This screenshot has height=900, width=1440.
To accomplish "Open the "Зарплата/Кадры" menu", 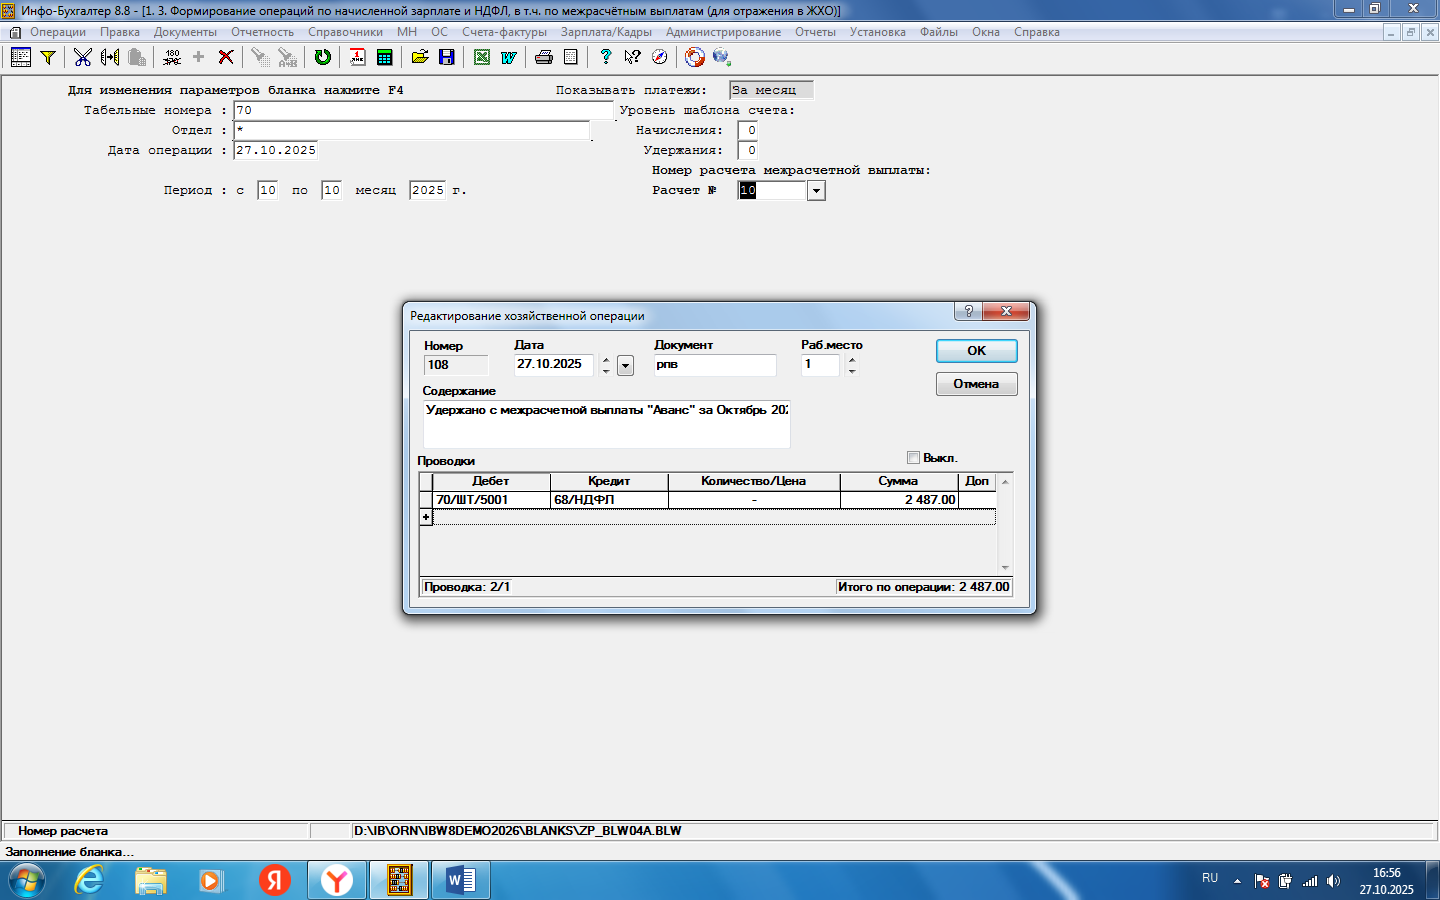I will (606, 32).
